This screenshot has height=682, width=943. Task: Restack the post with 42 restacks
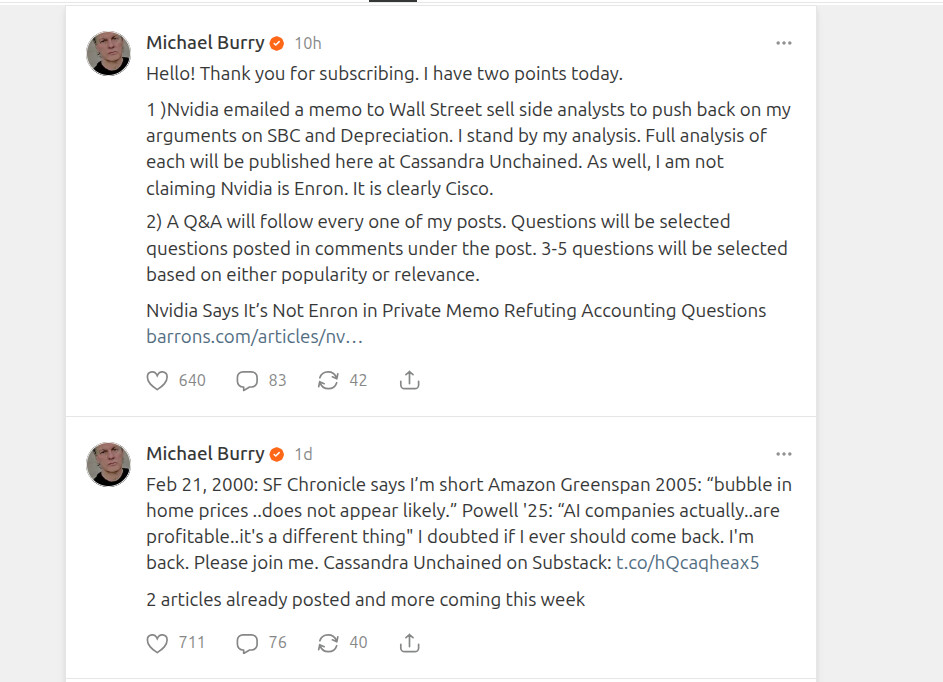point(328,381)
